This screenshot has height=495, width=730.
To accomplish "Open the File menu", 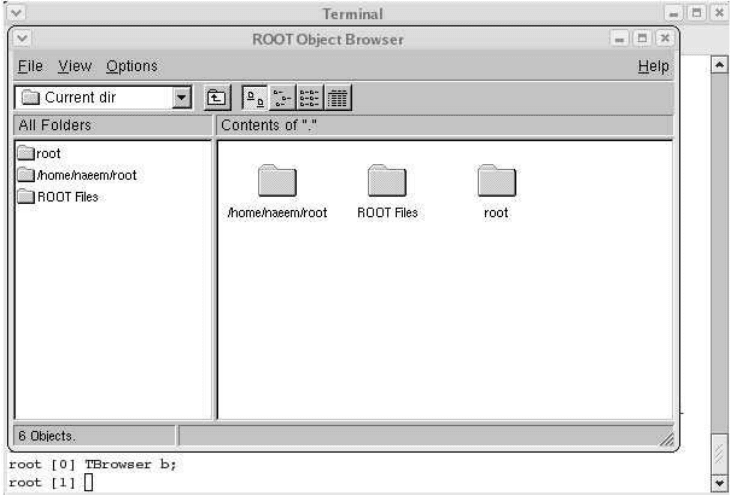I will pyautogui.click(x=30, y=66).
